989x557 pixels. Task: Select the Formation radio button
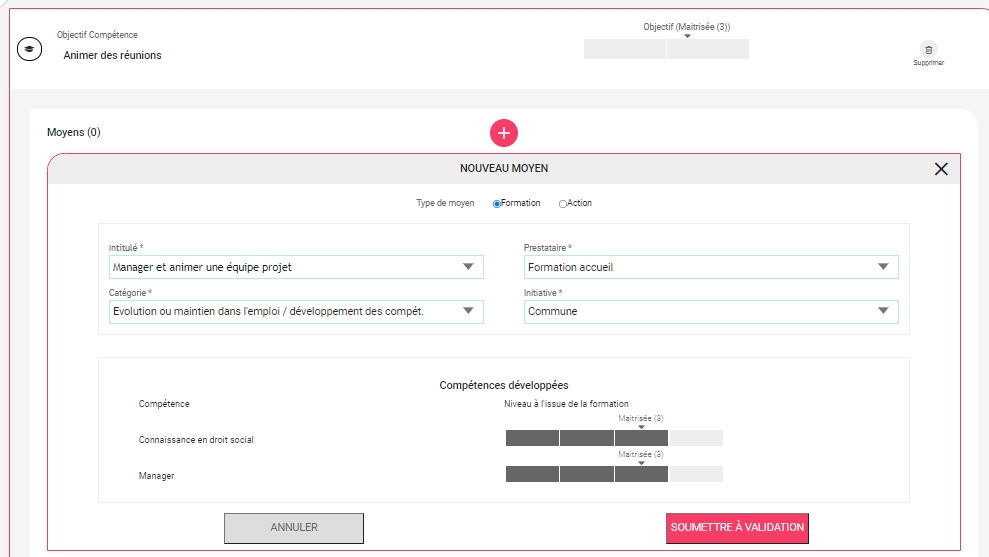(x=498, y=204)
